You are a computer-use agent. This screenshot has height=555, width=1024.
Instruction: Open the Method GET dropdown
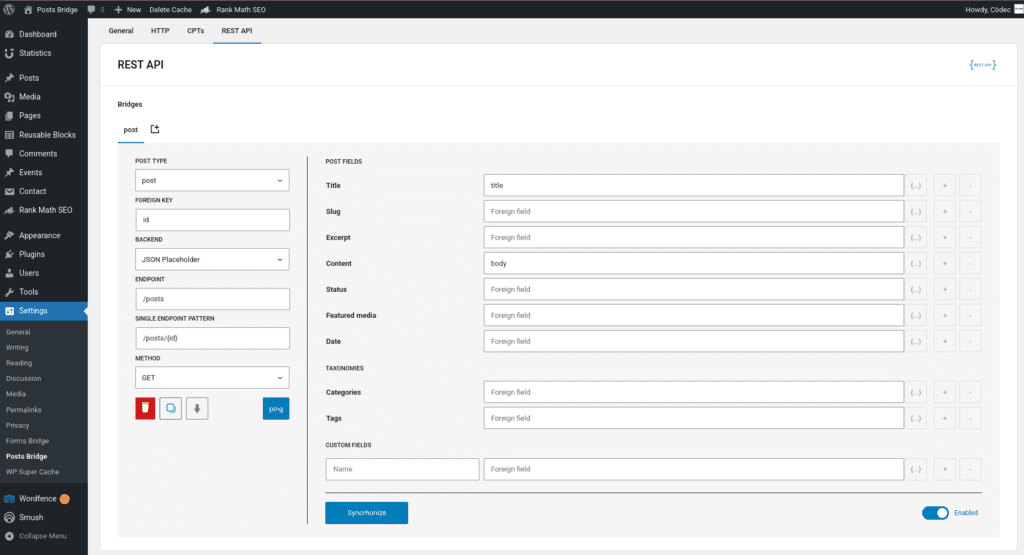[212, 378]
